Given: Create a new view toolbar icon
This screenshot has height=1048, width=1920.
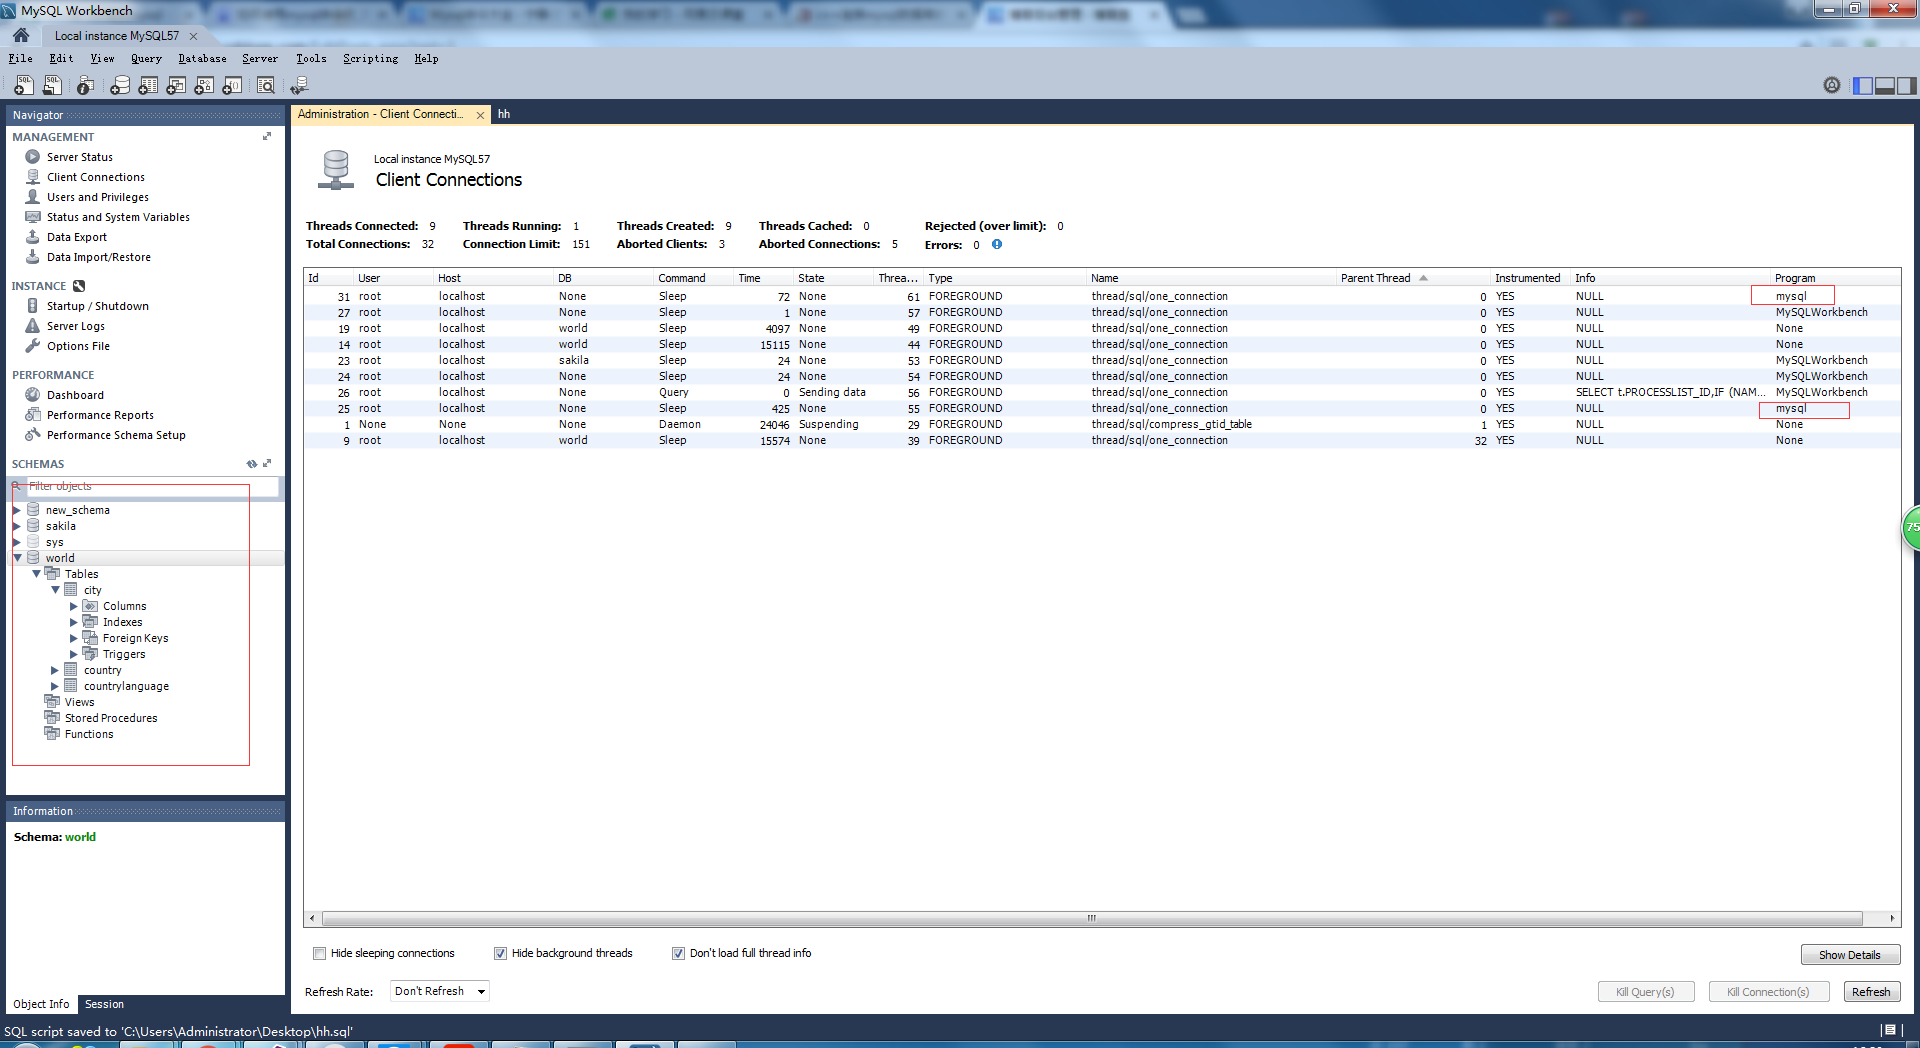Looking at the screenshot, I should point(176,86).
